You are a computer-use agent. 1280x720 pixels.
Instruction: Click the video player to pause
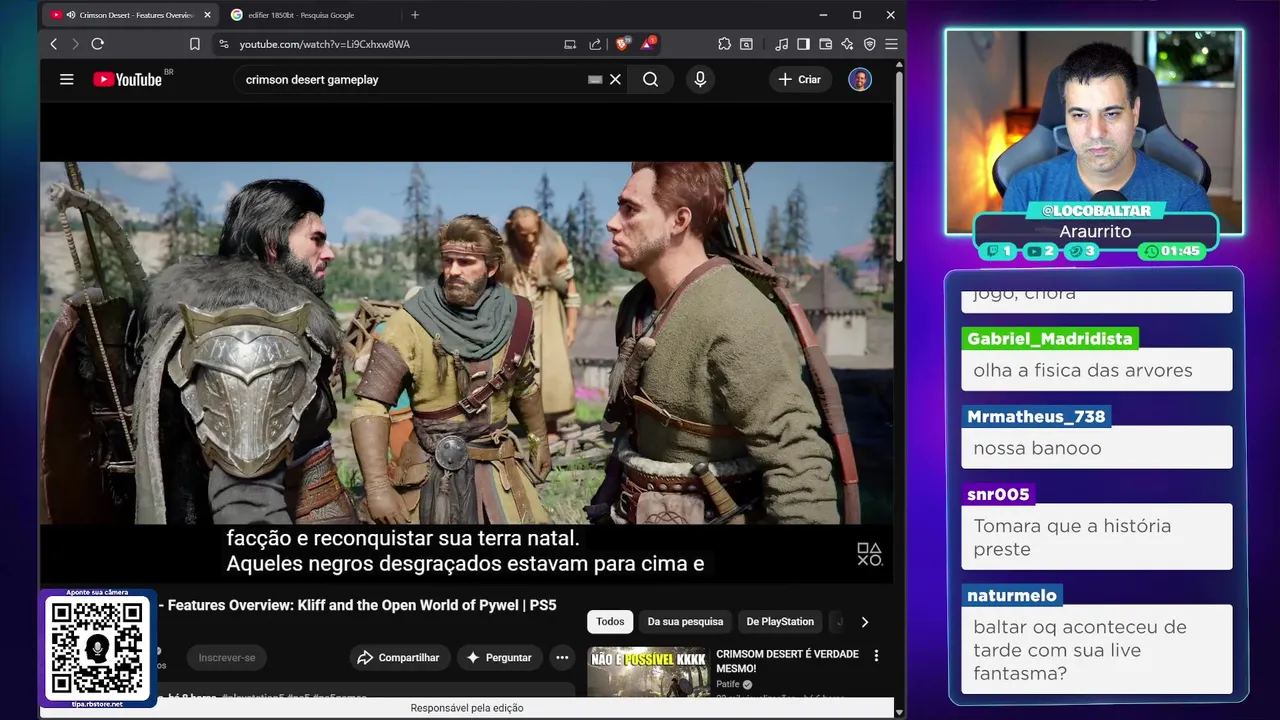click(466, 343)
